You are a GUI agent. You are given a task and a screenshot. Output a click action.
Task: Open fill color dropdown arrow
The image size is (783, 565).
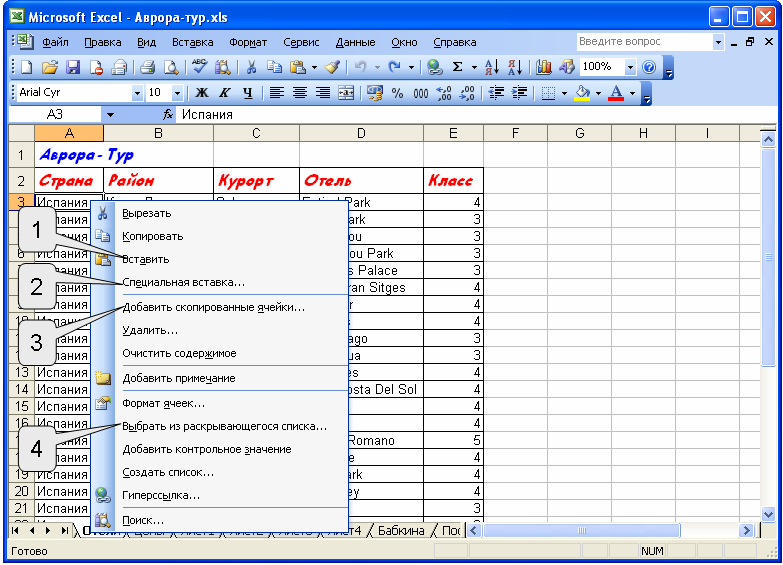point(598,93)
